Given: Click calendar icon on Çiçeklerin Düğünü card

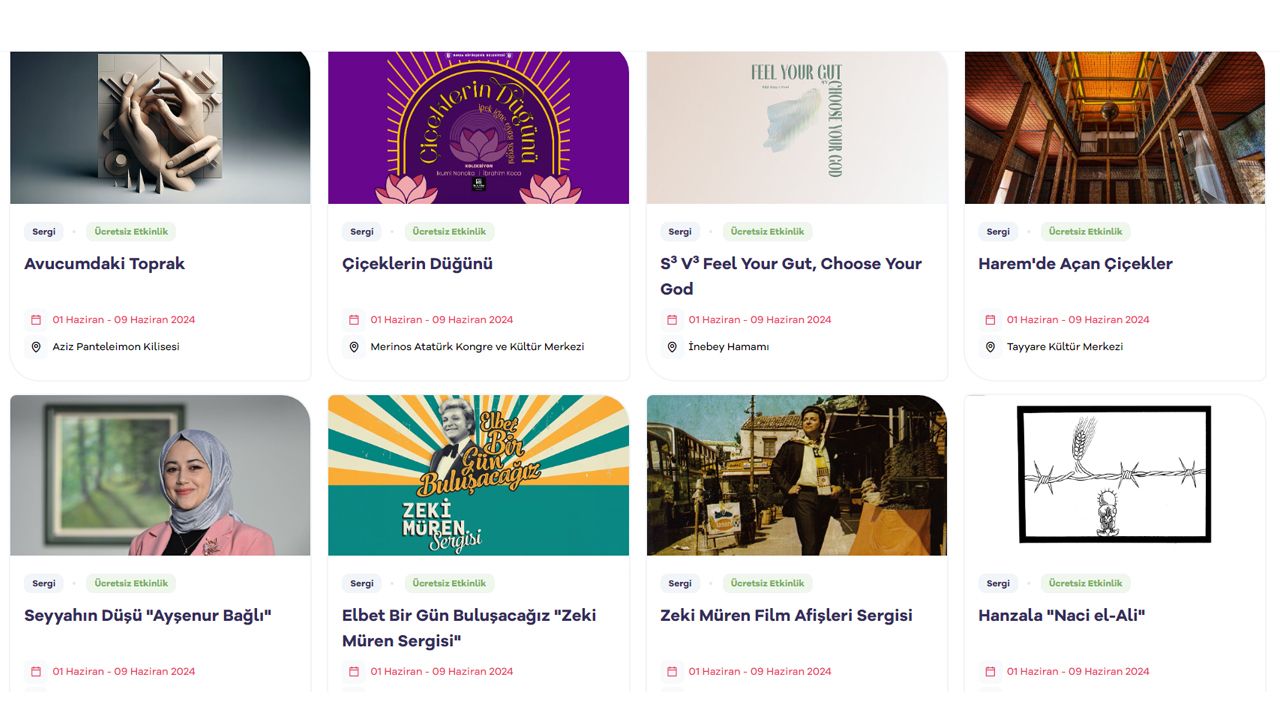Looking at the screenshot, I should 354,320.
